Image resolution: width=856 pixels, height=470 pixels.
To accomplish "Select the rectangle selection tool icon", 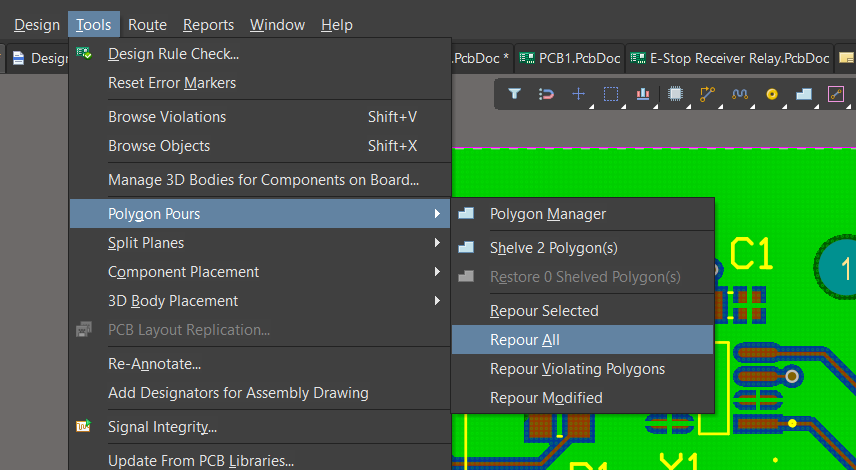I will tap(610, 94).
